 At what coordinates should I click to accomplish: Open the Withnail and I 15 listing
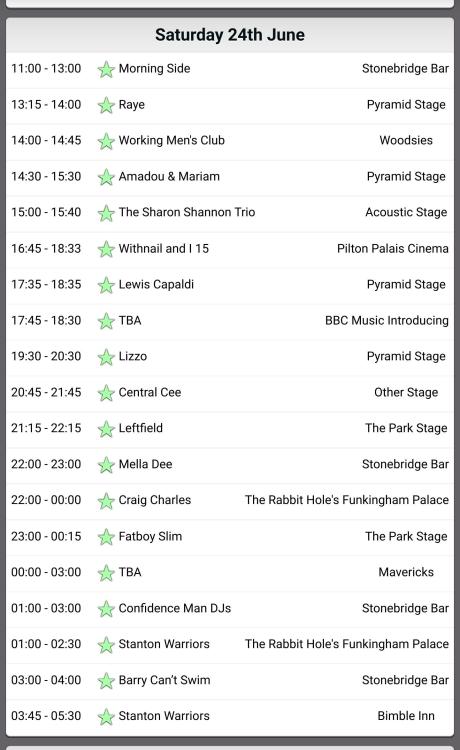[164, 248]
